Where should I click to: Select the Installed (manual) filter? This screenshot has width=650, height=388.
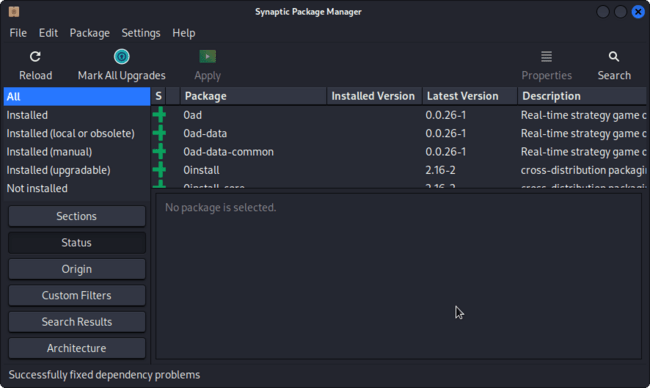pyautogui.click(x=77, y=152)
